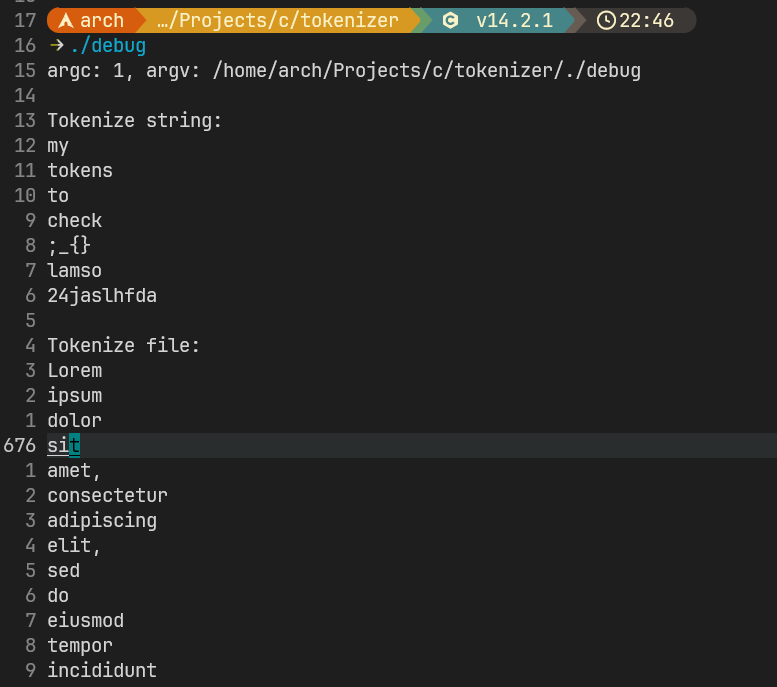Click the token 'dolor'

(x=74, y=421)
